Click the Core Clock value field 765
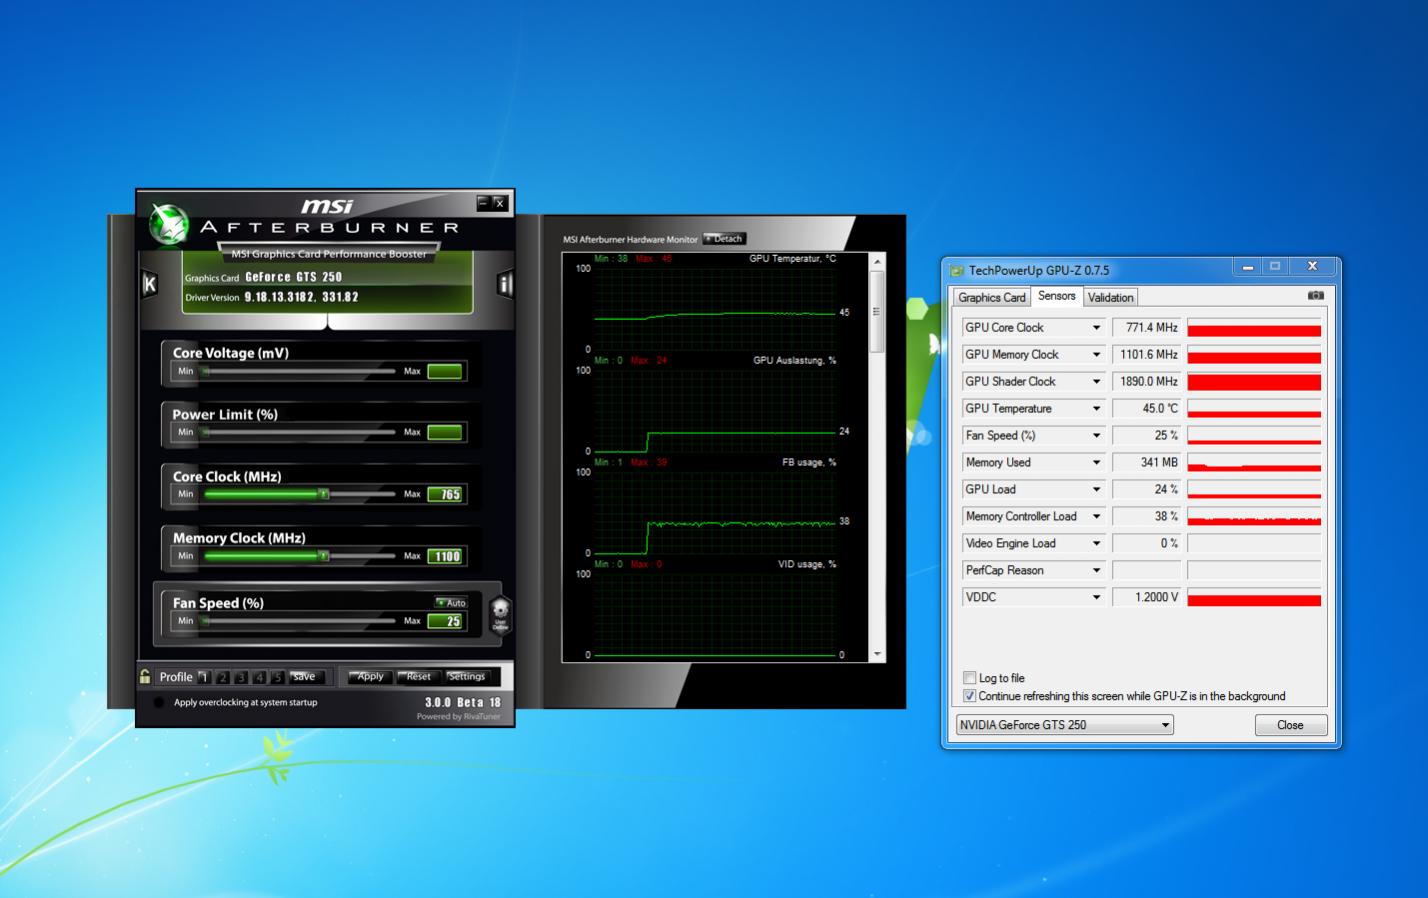 [x=445, y=494]
